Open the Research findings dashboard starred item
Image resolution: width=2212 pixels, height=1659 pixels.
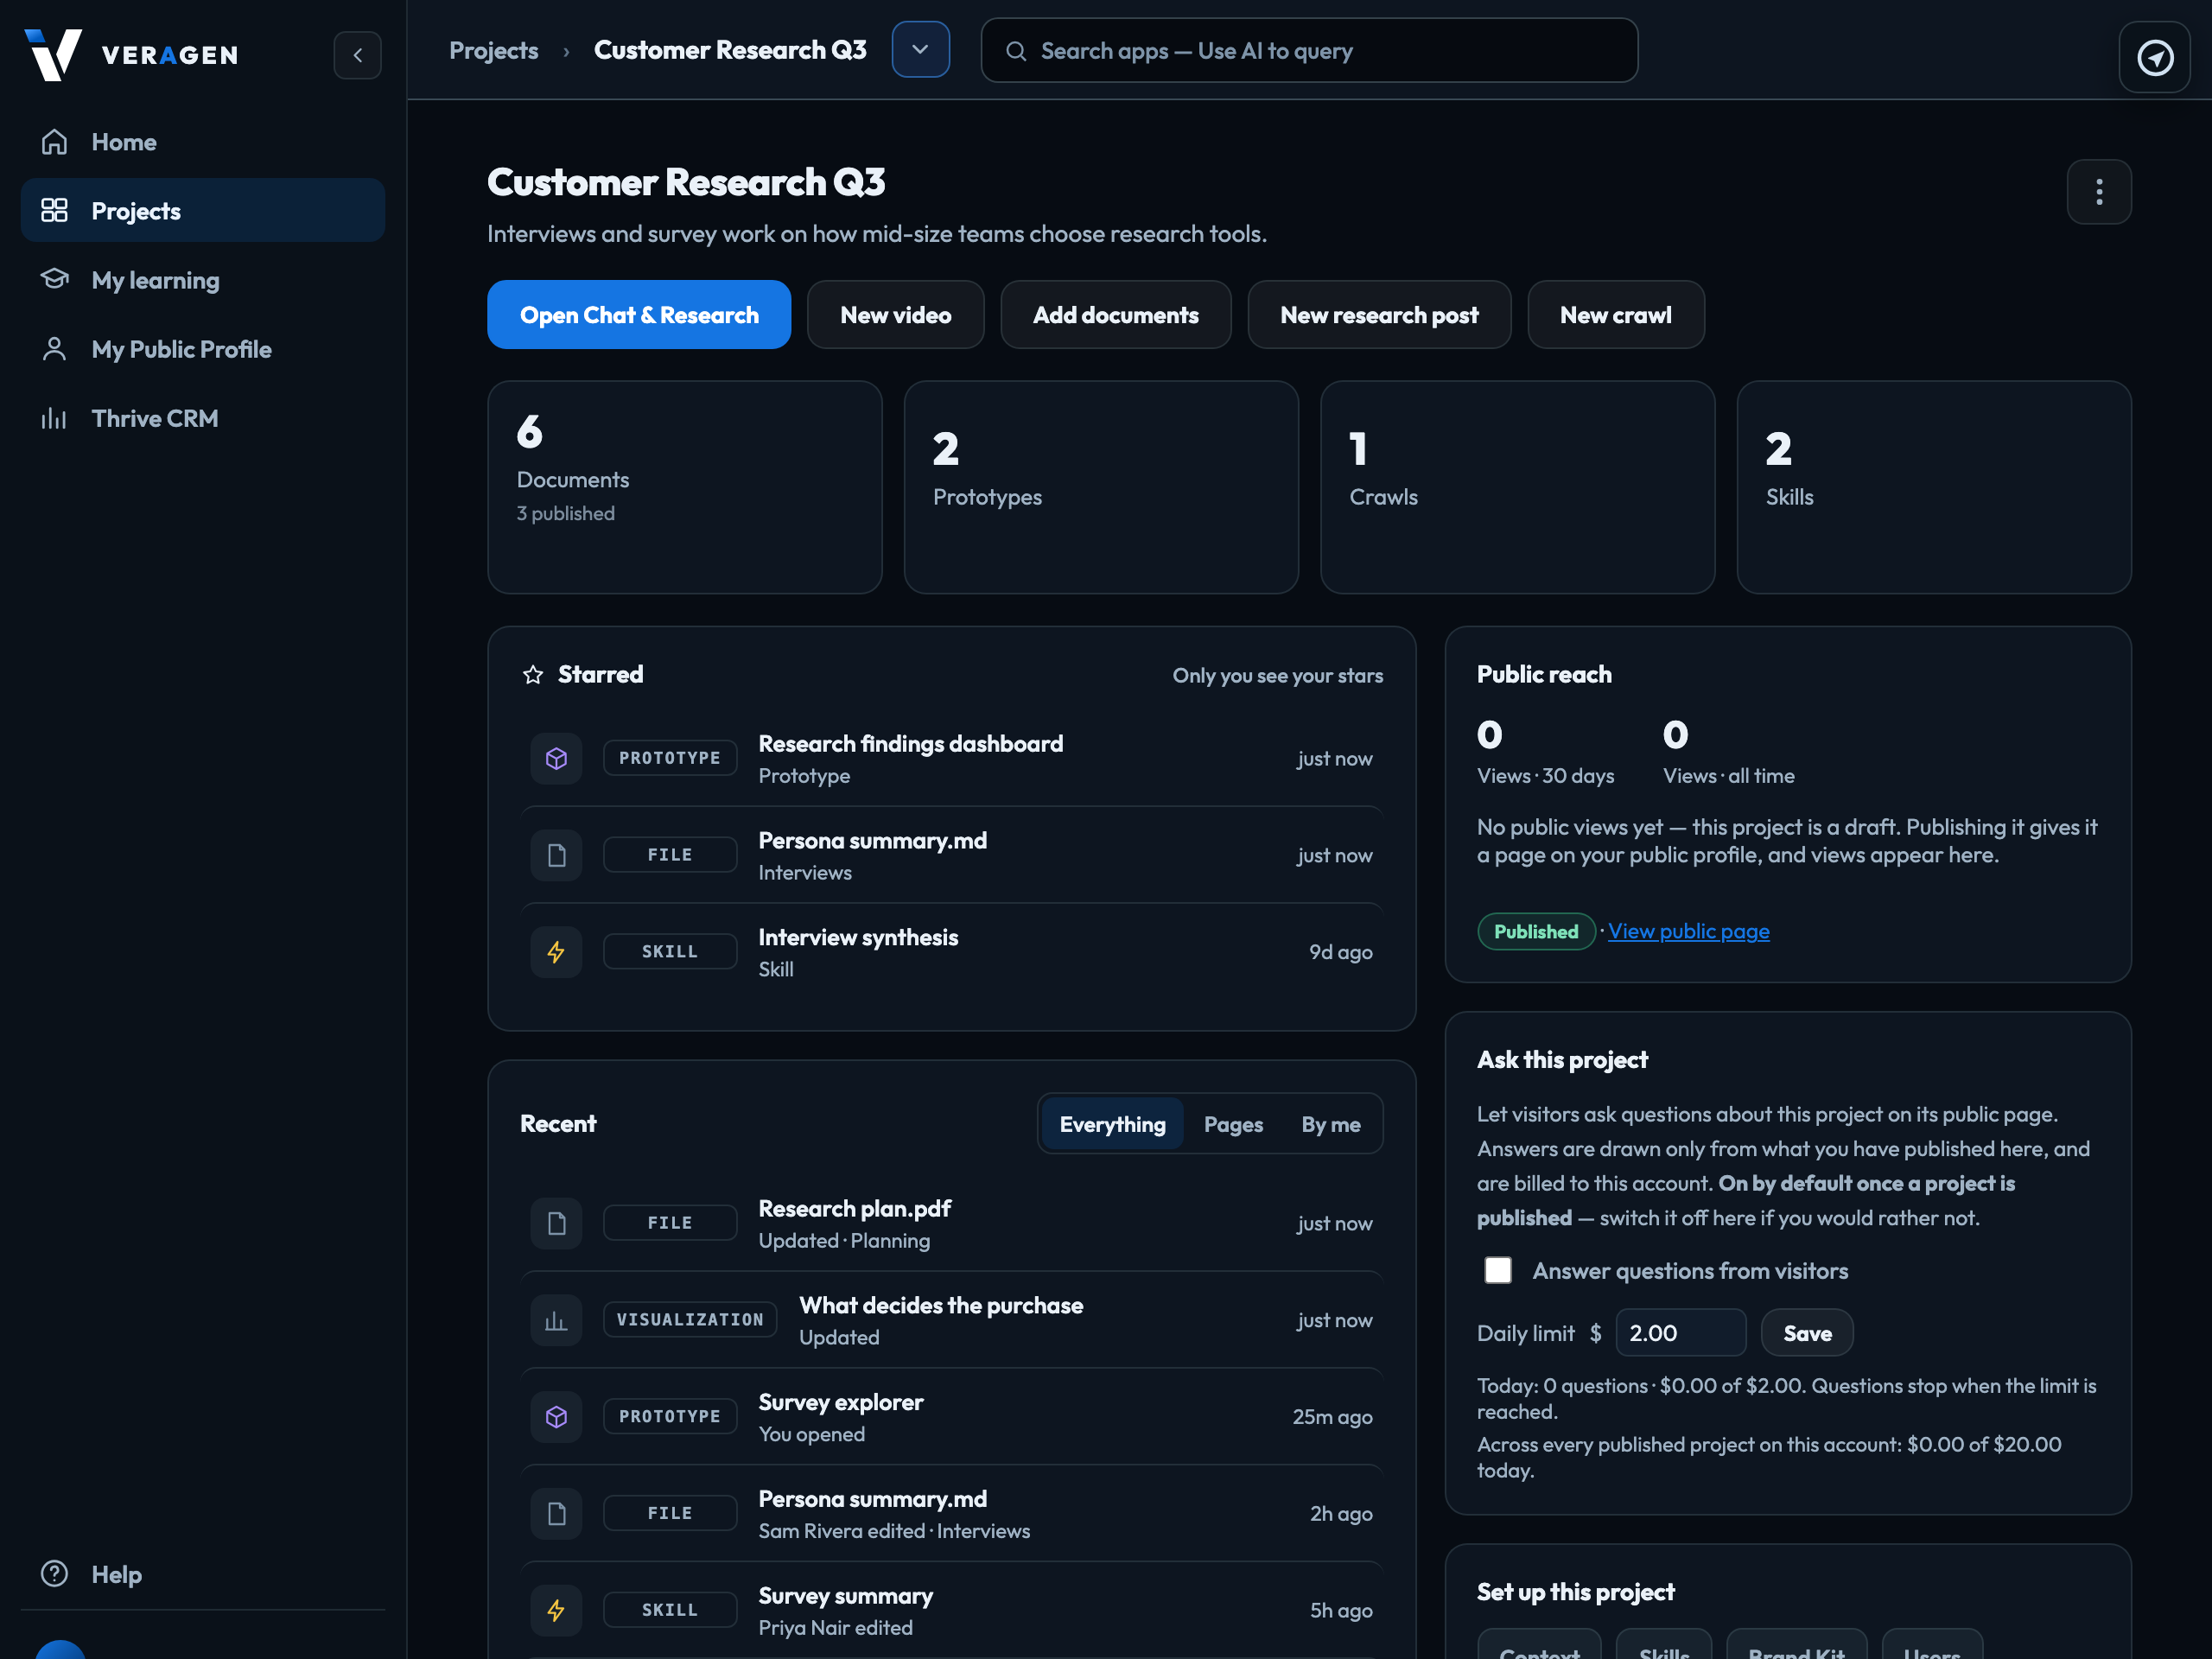coord(951,758)
